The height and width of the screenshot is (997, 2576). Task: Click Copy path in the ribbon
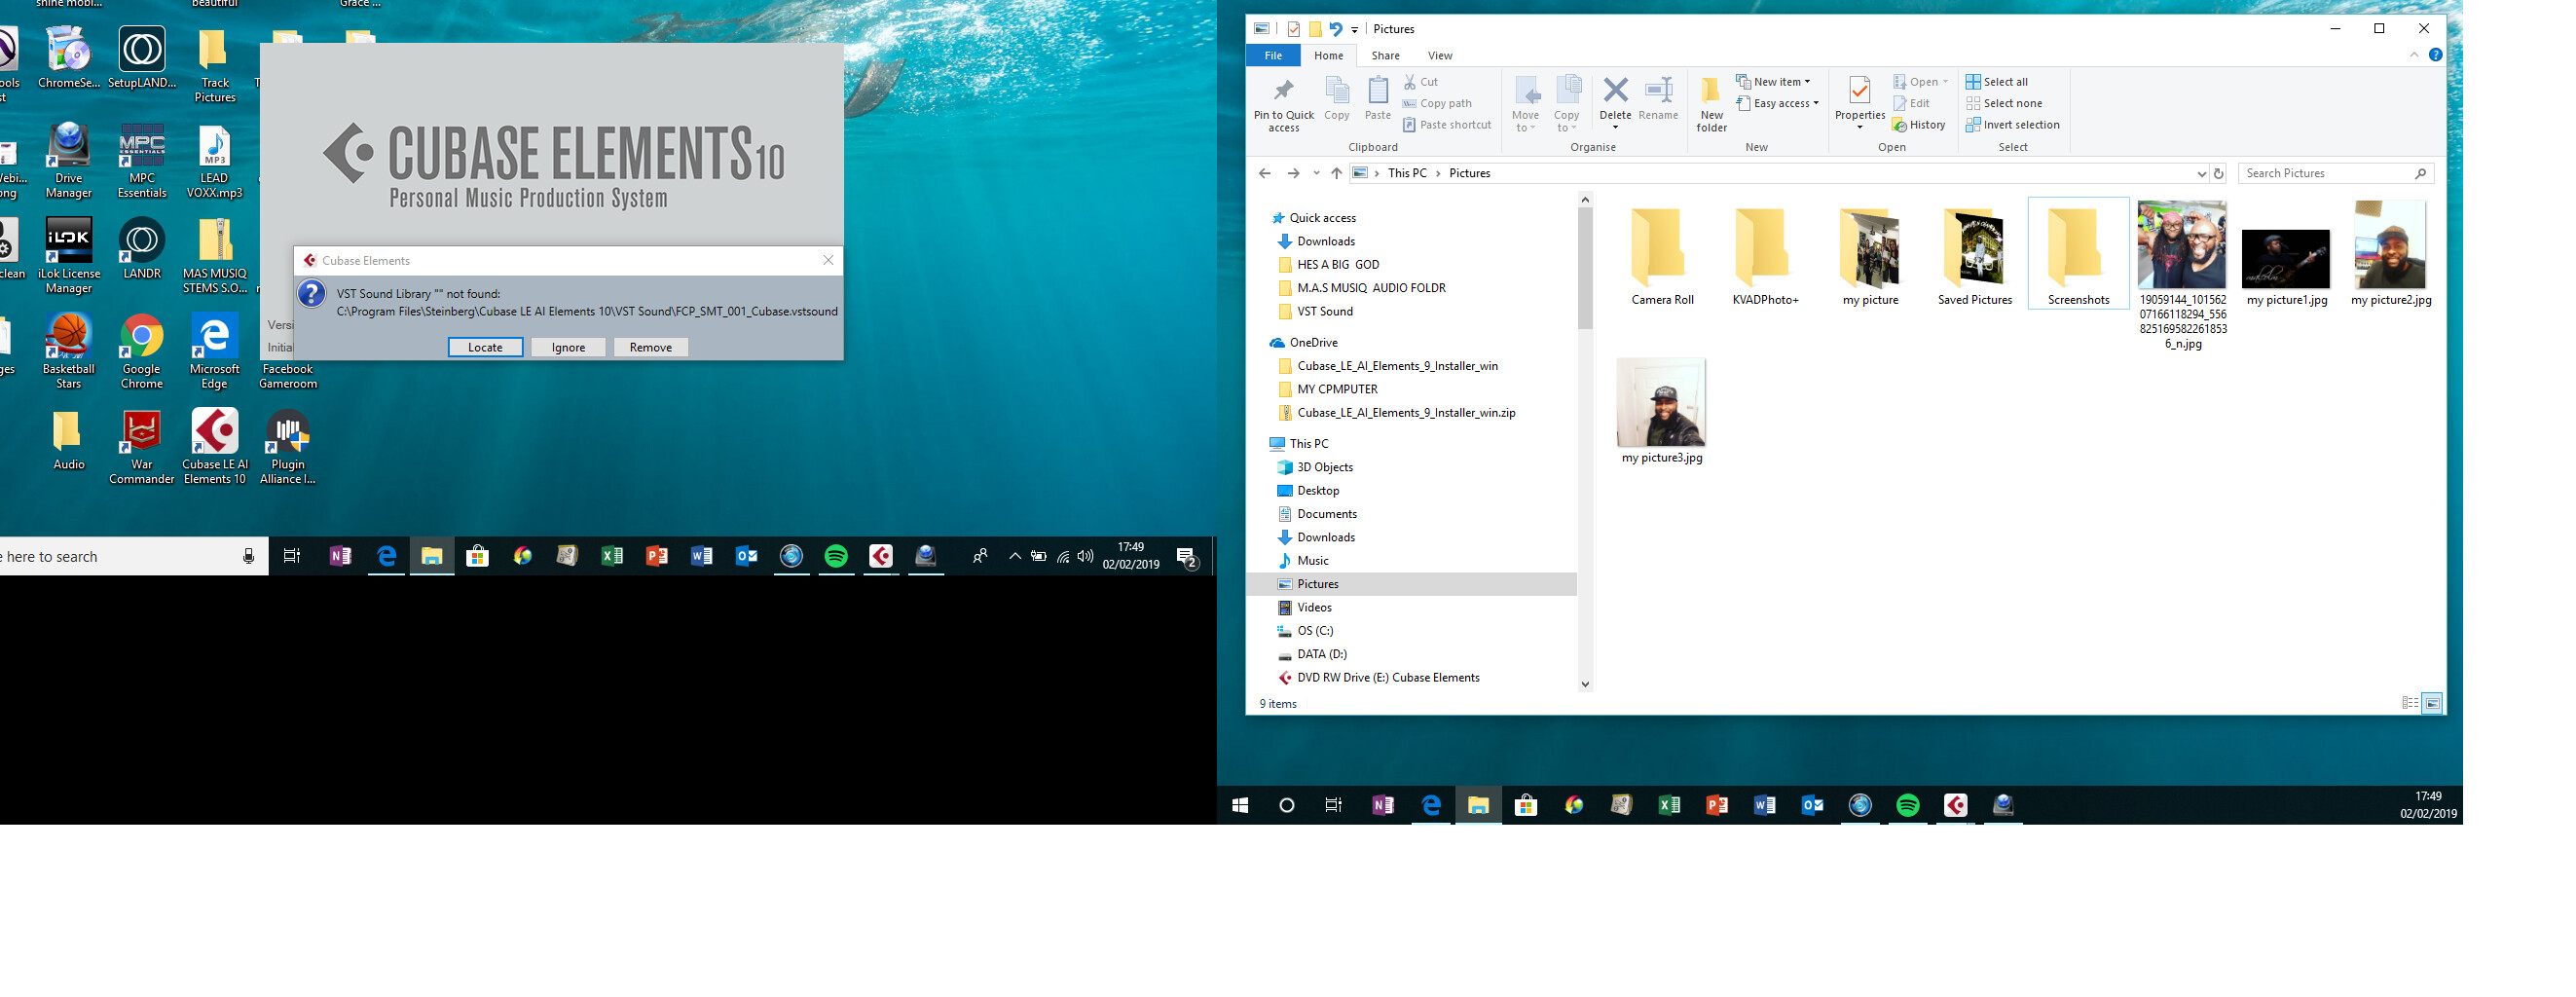pyautogui.click(x=1437, y=103)
